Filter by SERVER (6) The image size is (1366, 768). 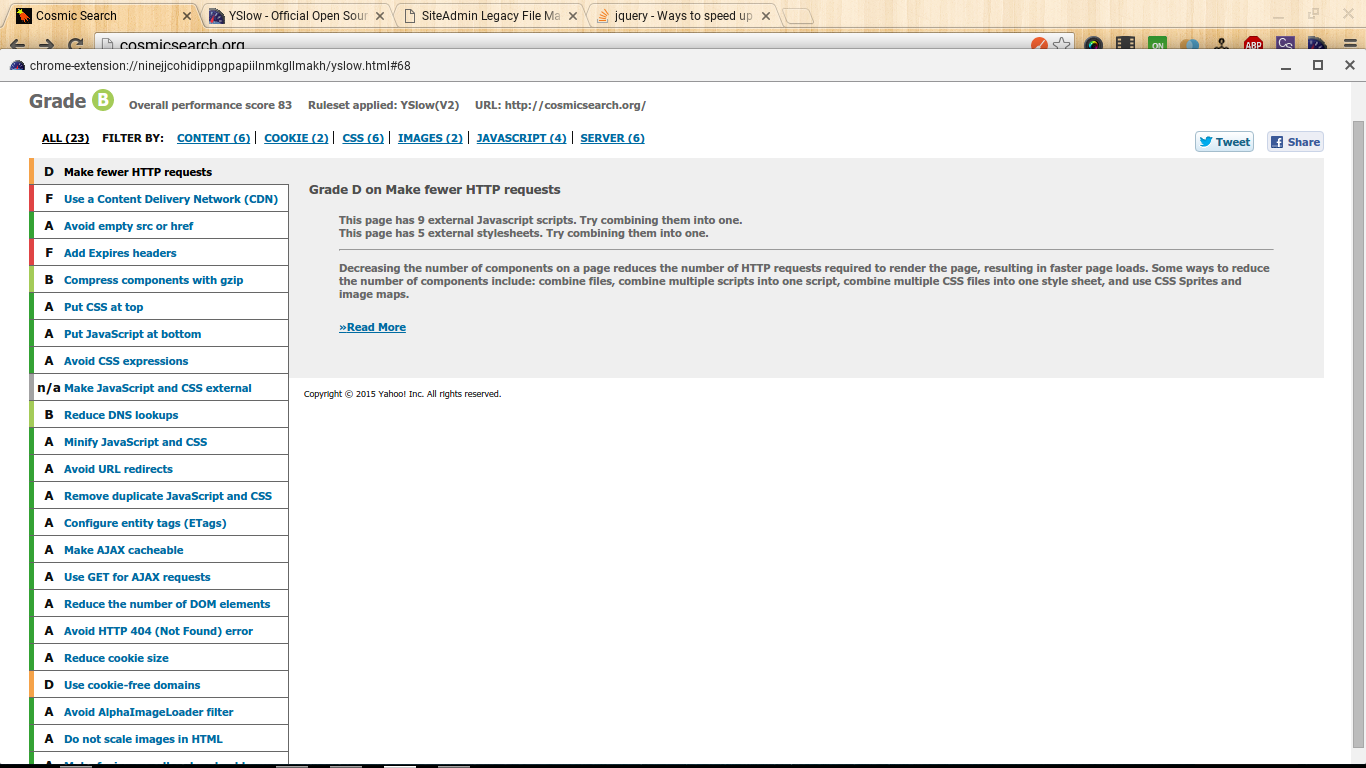[612, 138]
